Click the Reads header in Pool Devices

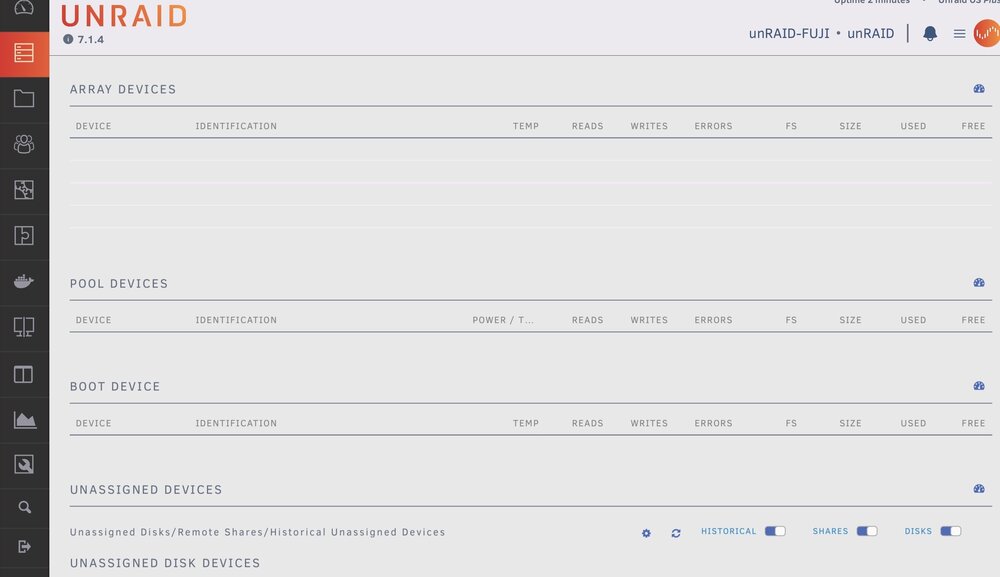pos(587,320)
